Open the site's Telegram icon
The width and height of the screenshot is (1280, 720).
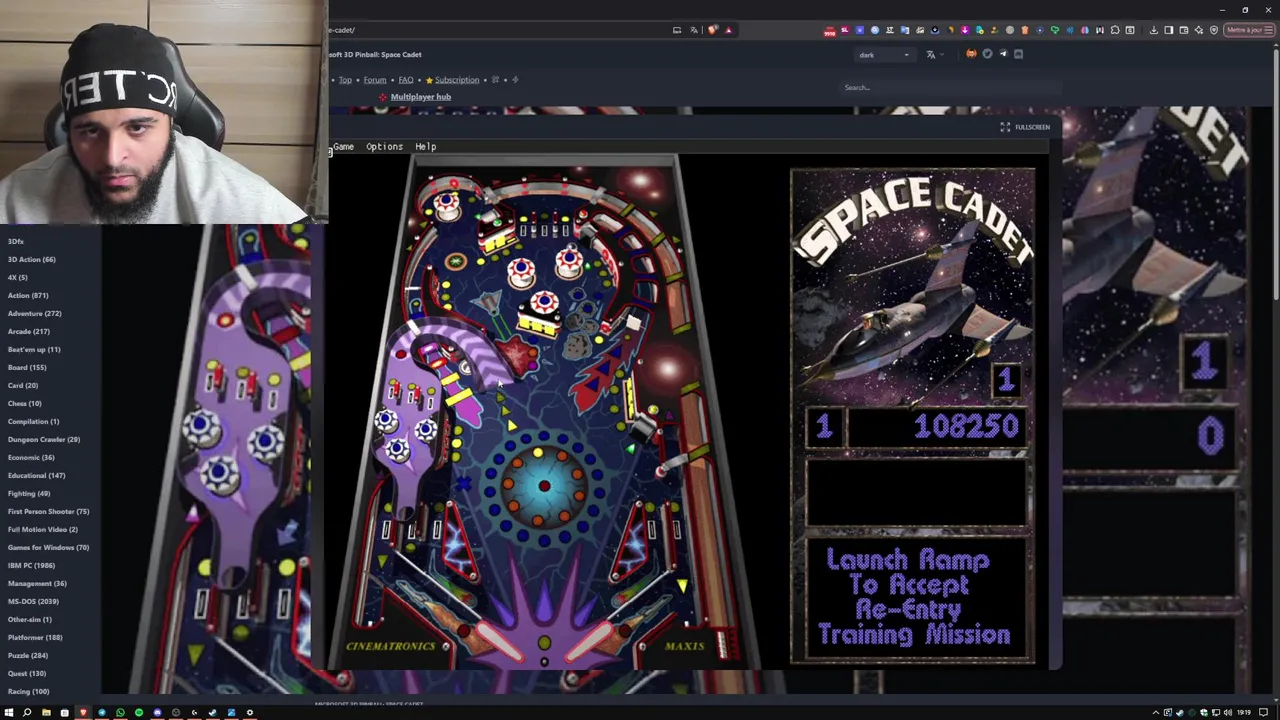coord(1003,54)
